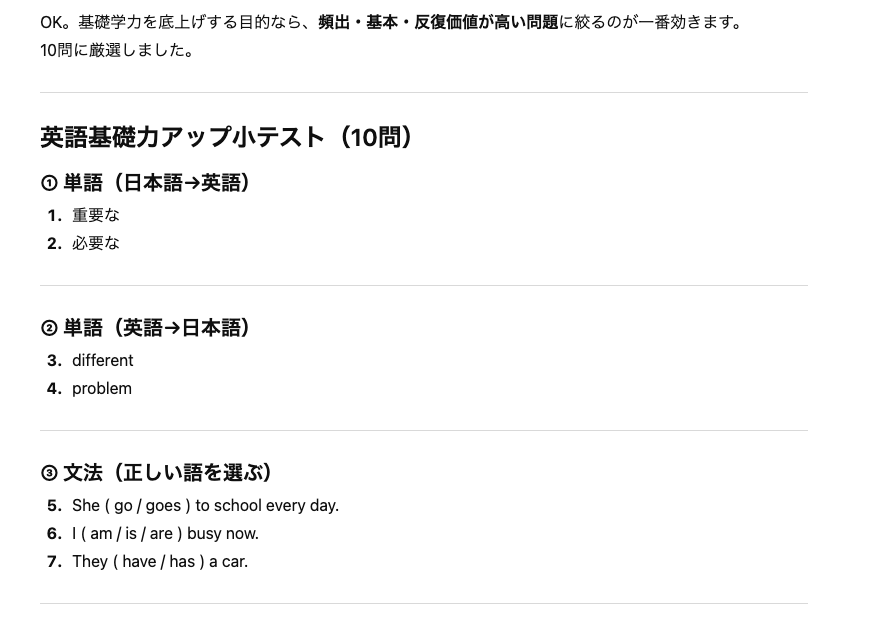The image size is (891, 620).
Task: Choose "go" in the She sentence
Action: tap(123, 506)
